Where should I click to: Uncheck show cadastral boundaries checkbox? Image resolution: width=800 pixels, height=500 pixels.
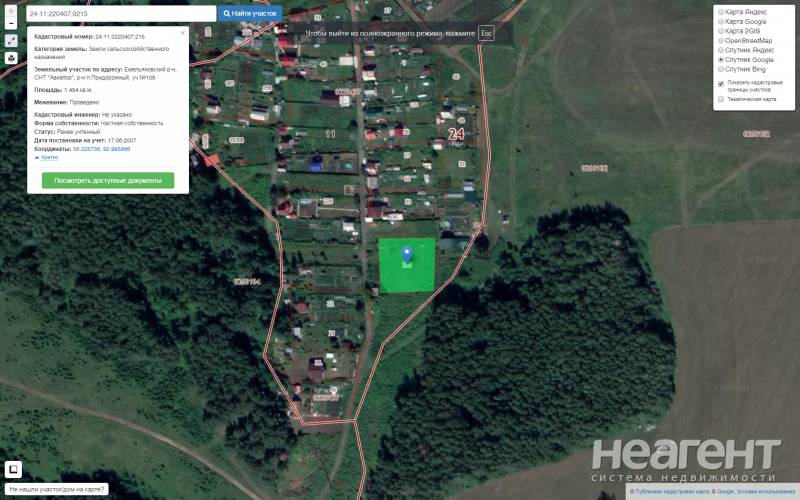click(721, 83)
